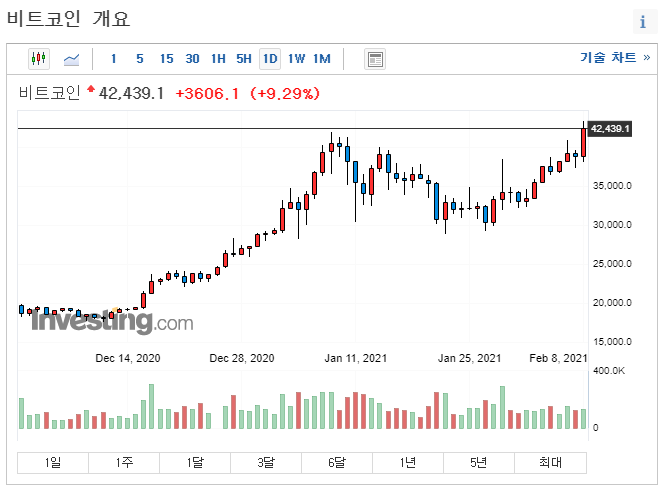Click the Dec 28, 2020 date label
Image resolution: width=665 pixels, height=503 pixels.
(242, 358)
